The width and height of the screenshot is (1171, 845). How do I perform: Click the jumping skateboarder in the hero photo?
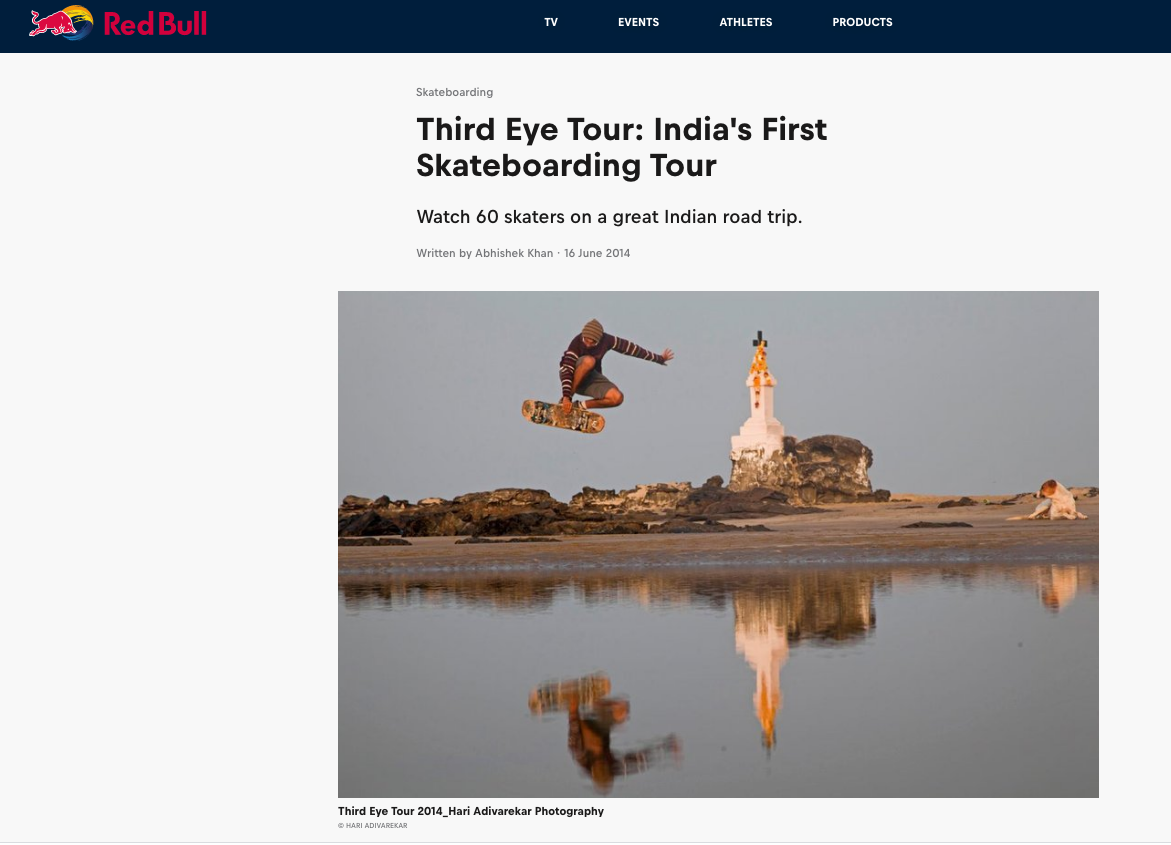(597, 366)
